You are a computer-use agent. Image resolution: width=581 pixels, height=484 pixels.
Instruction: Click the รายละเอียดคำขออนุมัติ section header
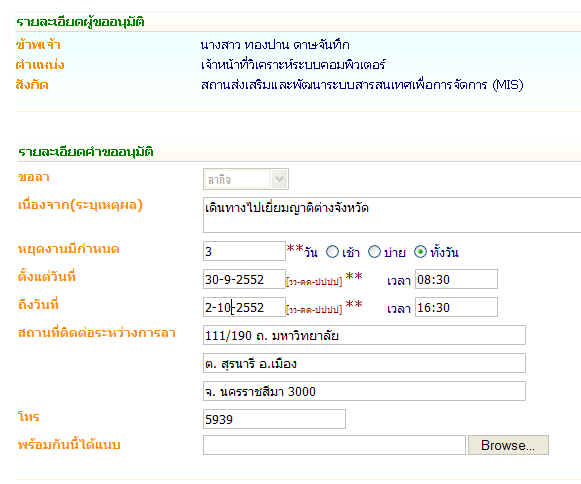point(86,151)
